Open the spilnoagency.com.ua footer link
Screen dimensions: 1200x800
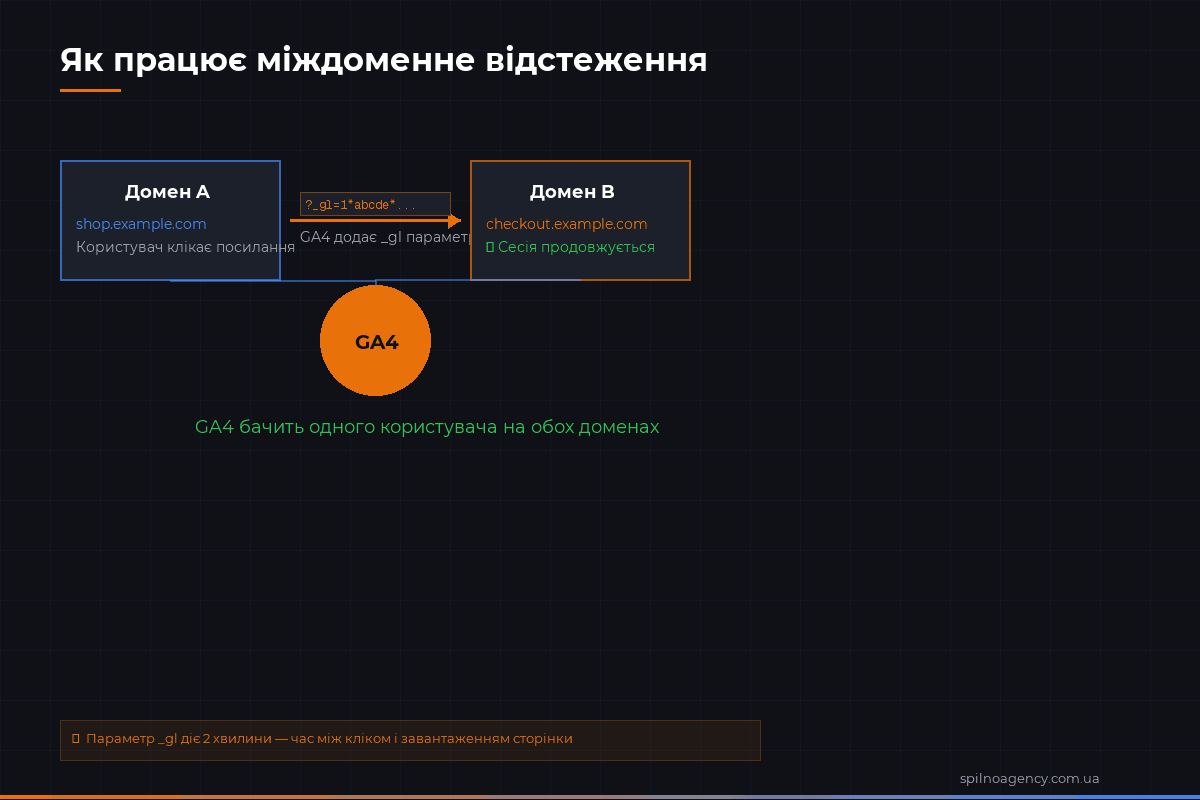(x=1029, y=778)
